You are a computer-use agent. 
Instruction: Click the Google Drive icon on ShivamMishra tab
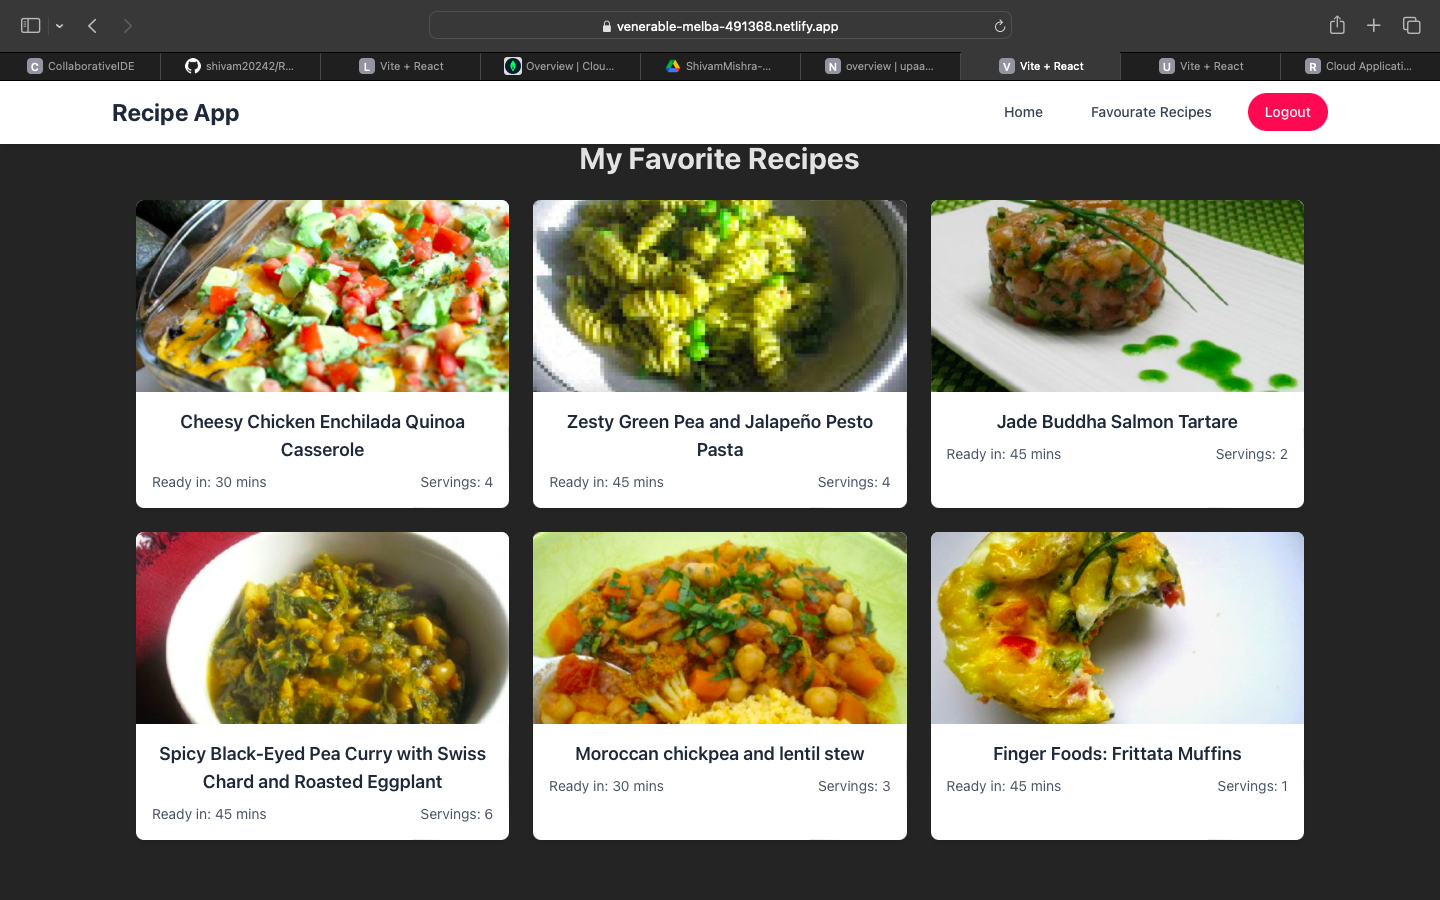(673, 66)
